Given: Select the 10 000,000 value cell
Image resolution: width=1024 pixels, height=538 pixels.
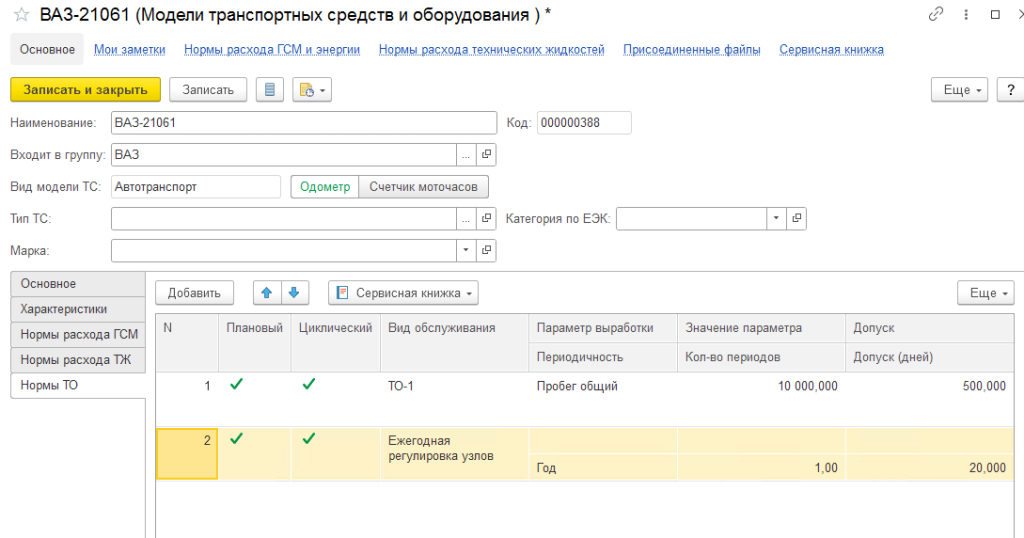Looking at the screenshot, I should pos(761,386).
